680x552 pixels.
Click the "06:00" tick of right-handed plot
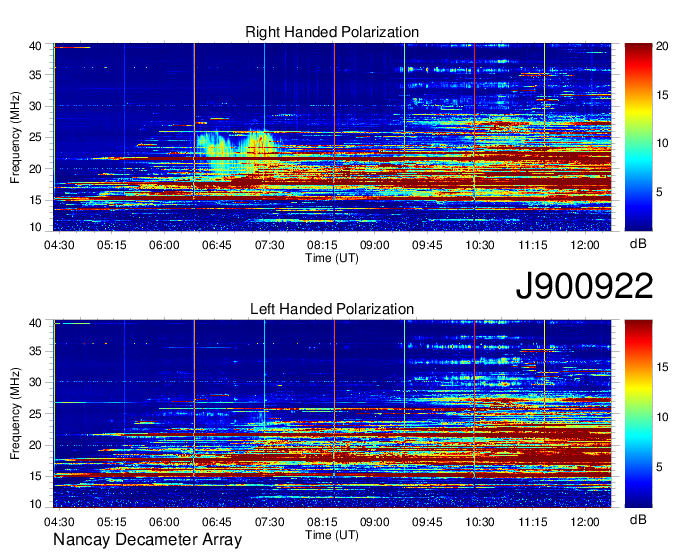(x=164, y=245)
